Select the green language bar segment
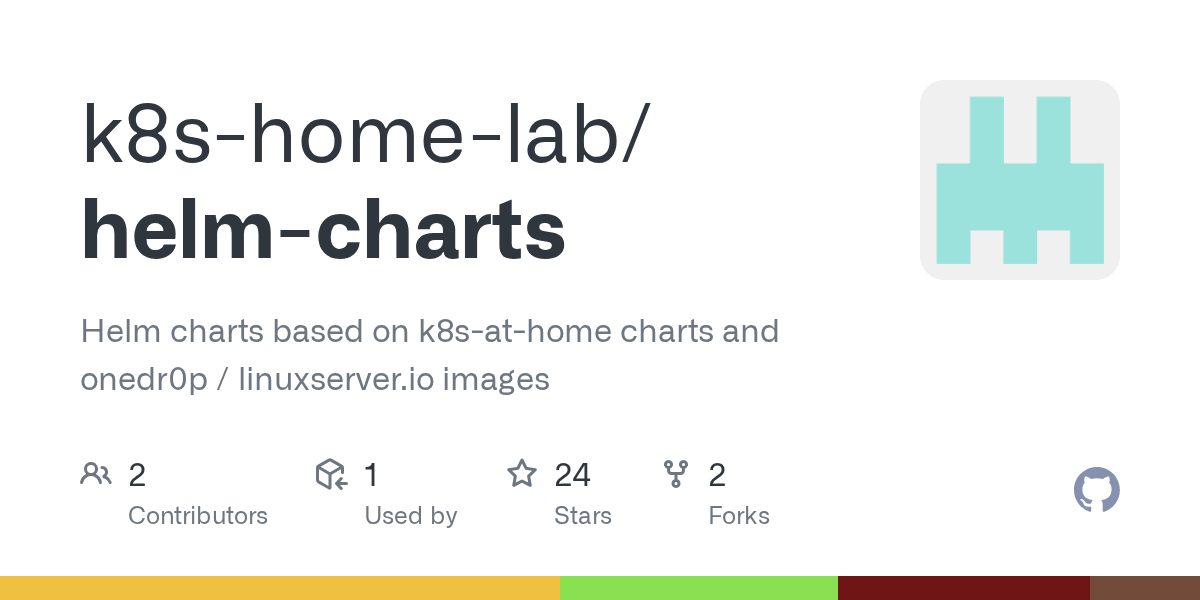Screen dimensions: 1200x600 (x=699, y=588)
